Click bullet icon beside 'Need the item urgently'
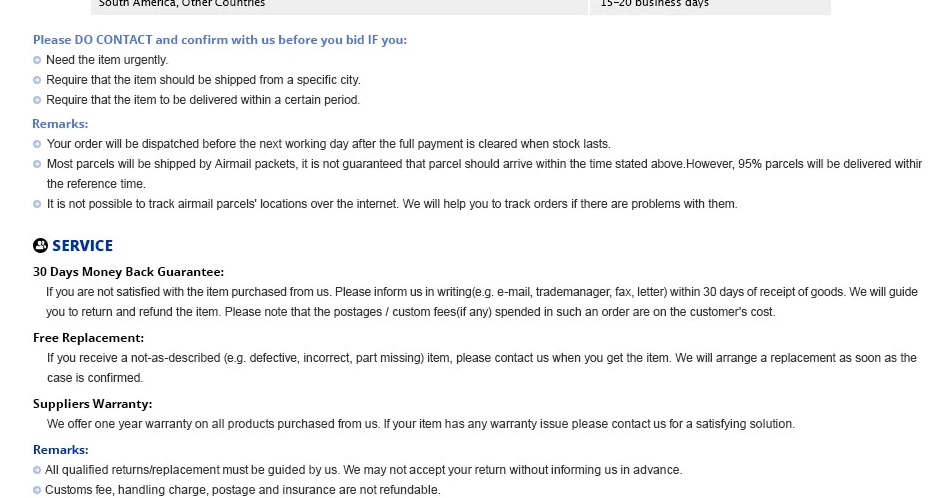Image resolution: width=950 pixels, height=498 pixels. pyautogui.click(x=37, y=60)
